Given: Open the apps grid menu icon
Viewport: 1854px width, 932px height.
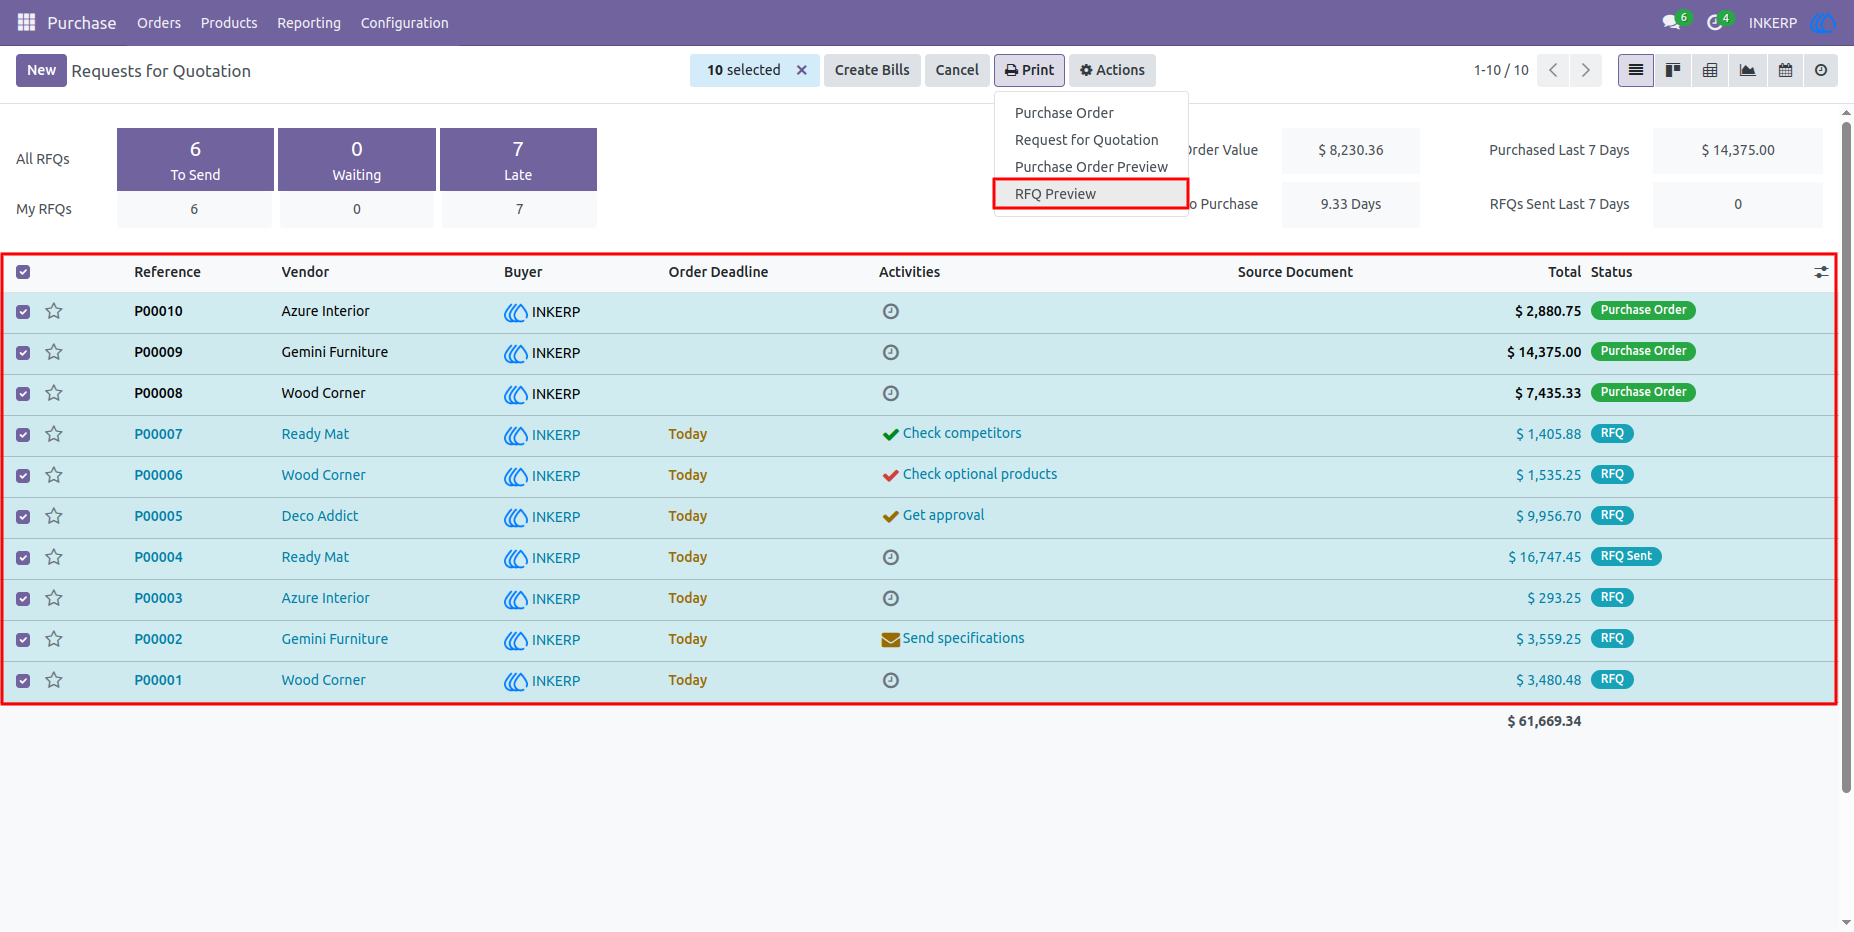Looking at the screenshot, I should click(26, 22).
